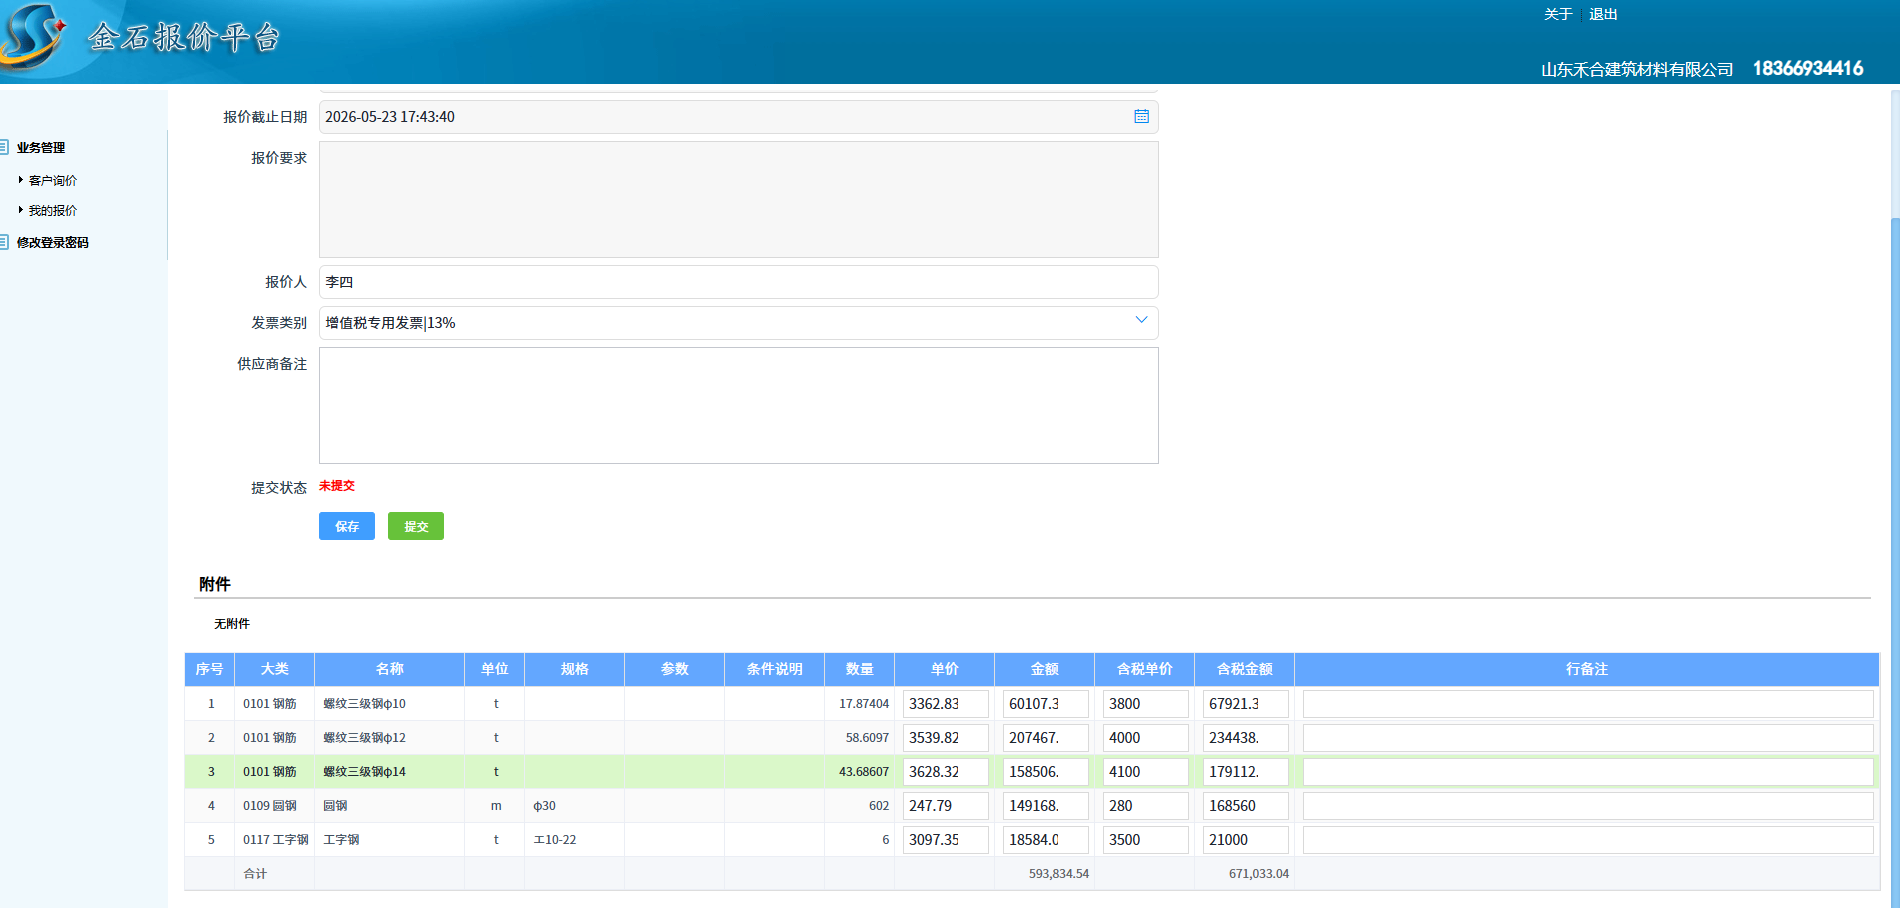The image size is (1900, 908).
Task: Edit 含税单价 for 工字钢 row
Action: coord(1146,840)
